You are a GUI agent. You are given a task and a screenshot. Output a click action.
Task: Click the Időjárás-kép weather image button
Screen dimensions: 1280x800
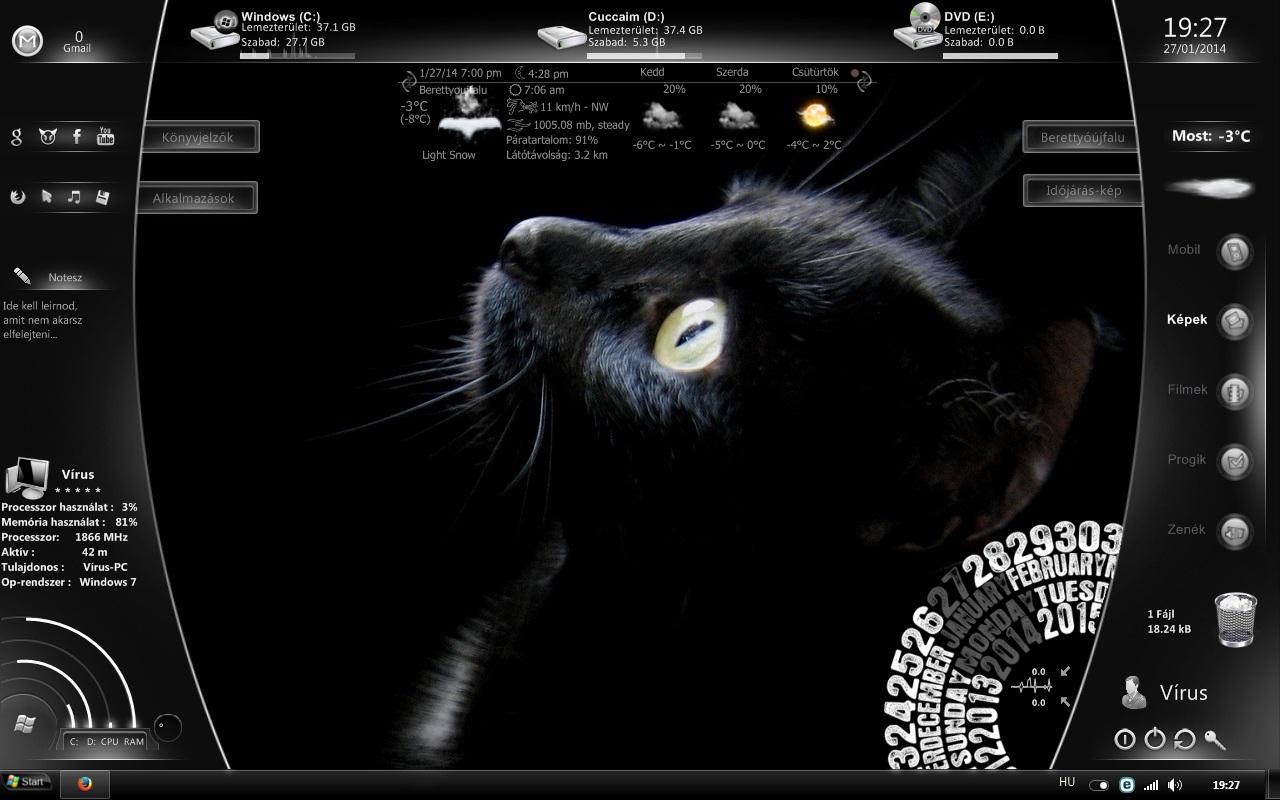click(1083, 191)
